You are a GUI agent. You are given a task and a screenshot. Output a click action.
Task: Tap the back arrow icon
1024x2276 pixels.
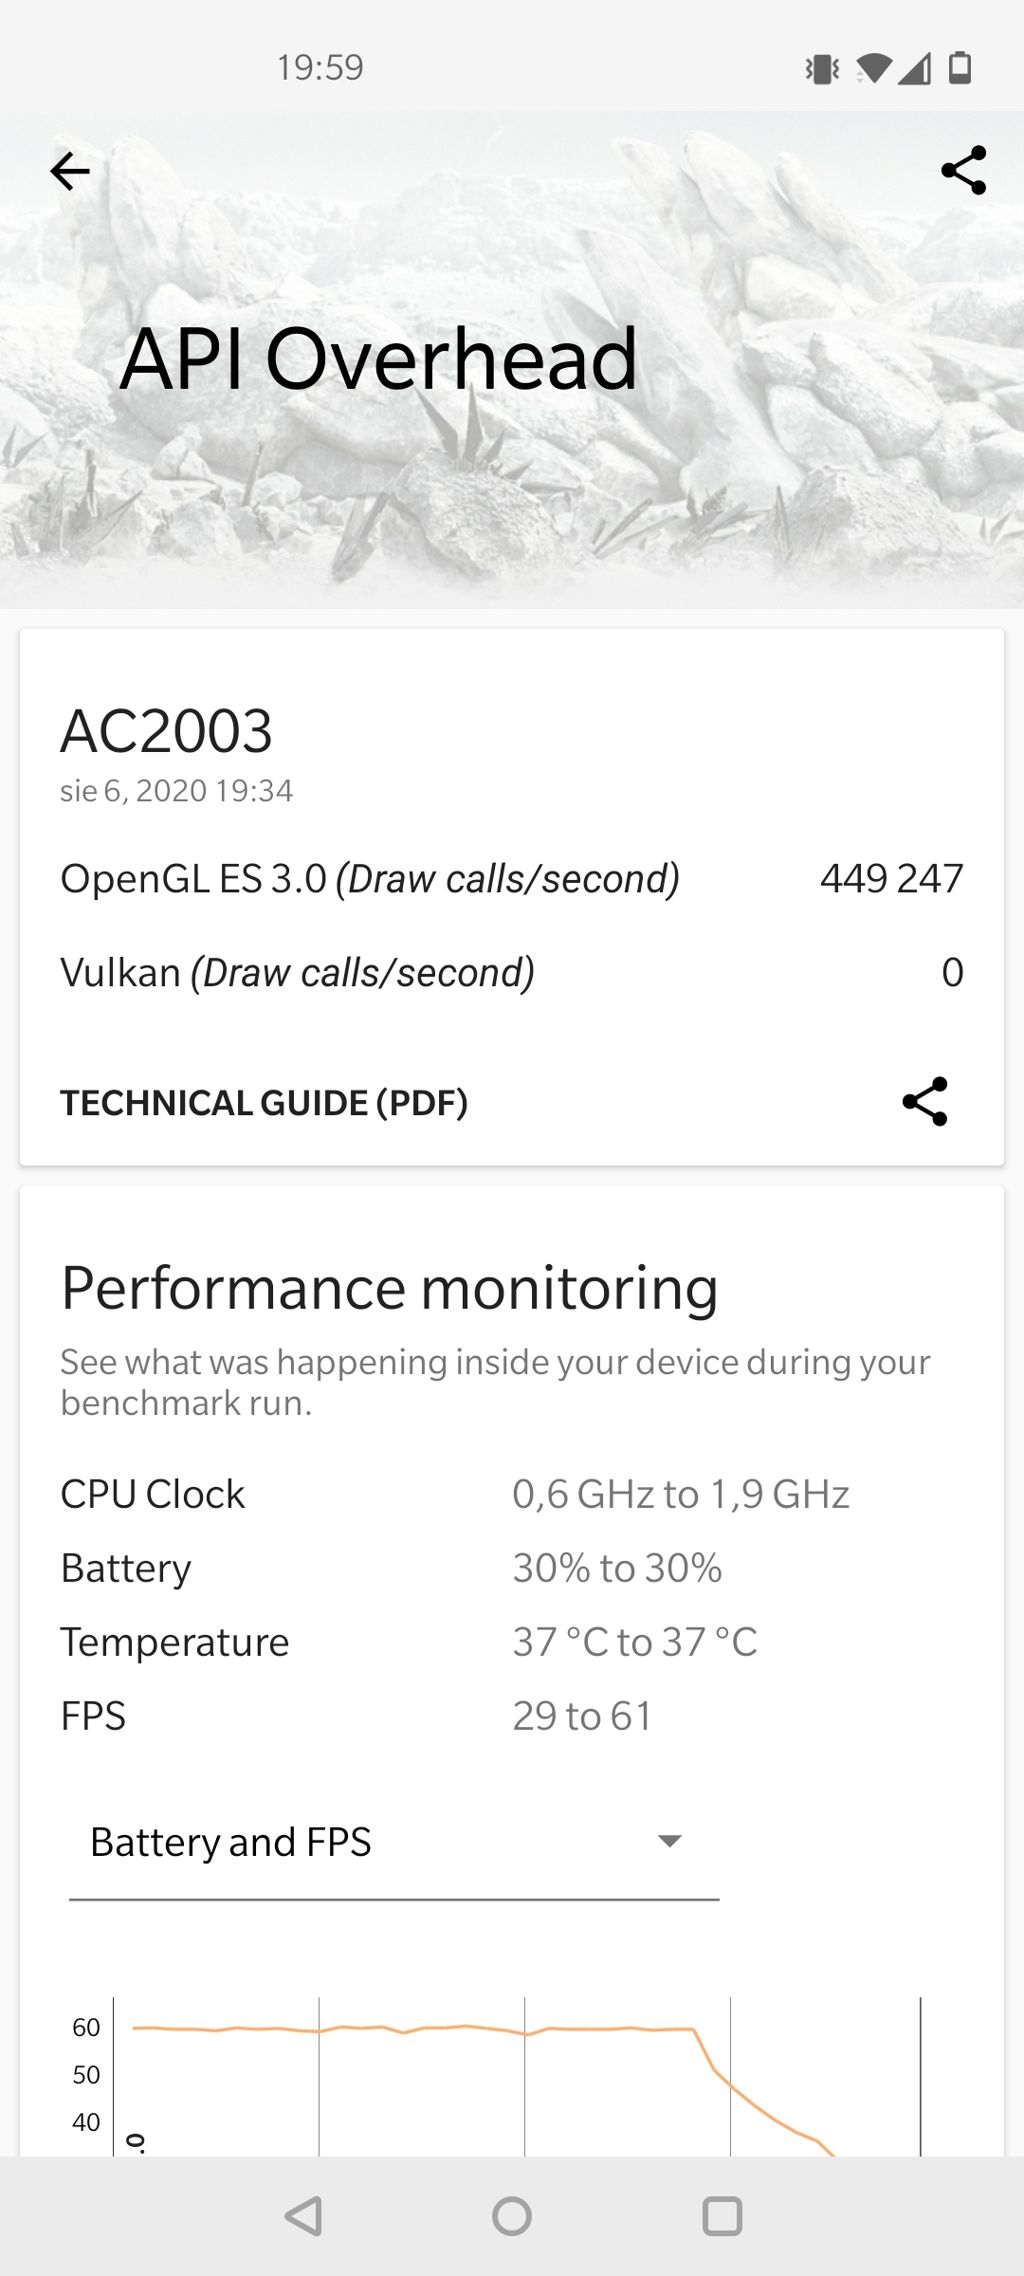point(69,171)
